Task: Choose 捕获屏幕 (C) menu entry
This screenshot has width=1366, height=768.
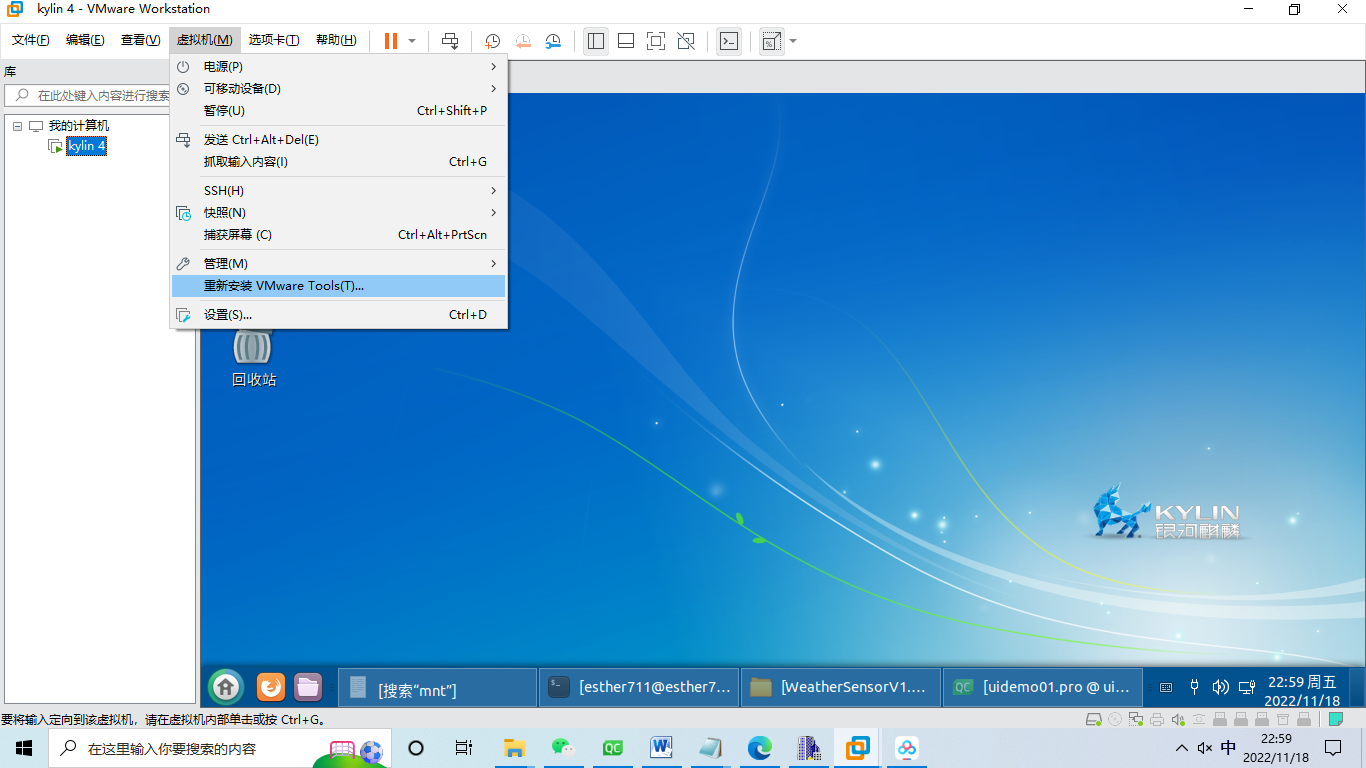Action: 339,235
